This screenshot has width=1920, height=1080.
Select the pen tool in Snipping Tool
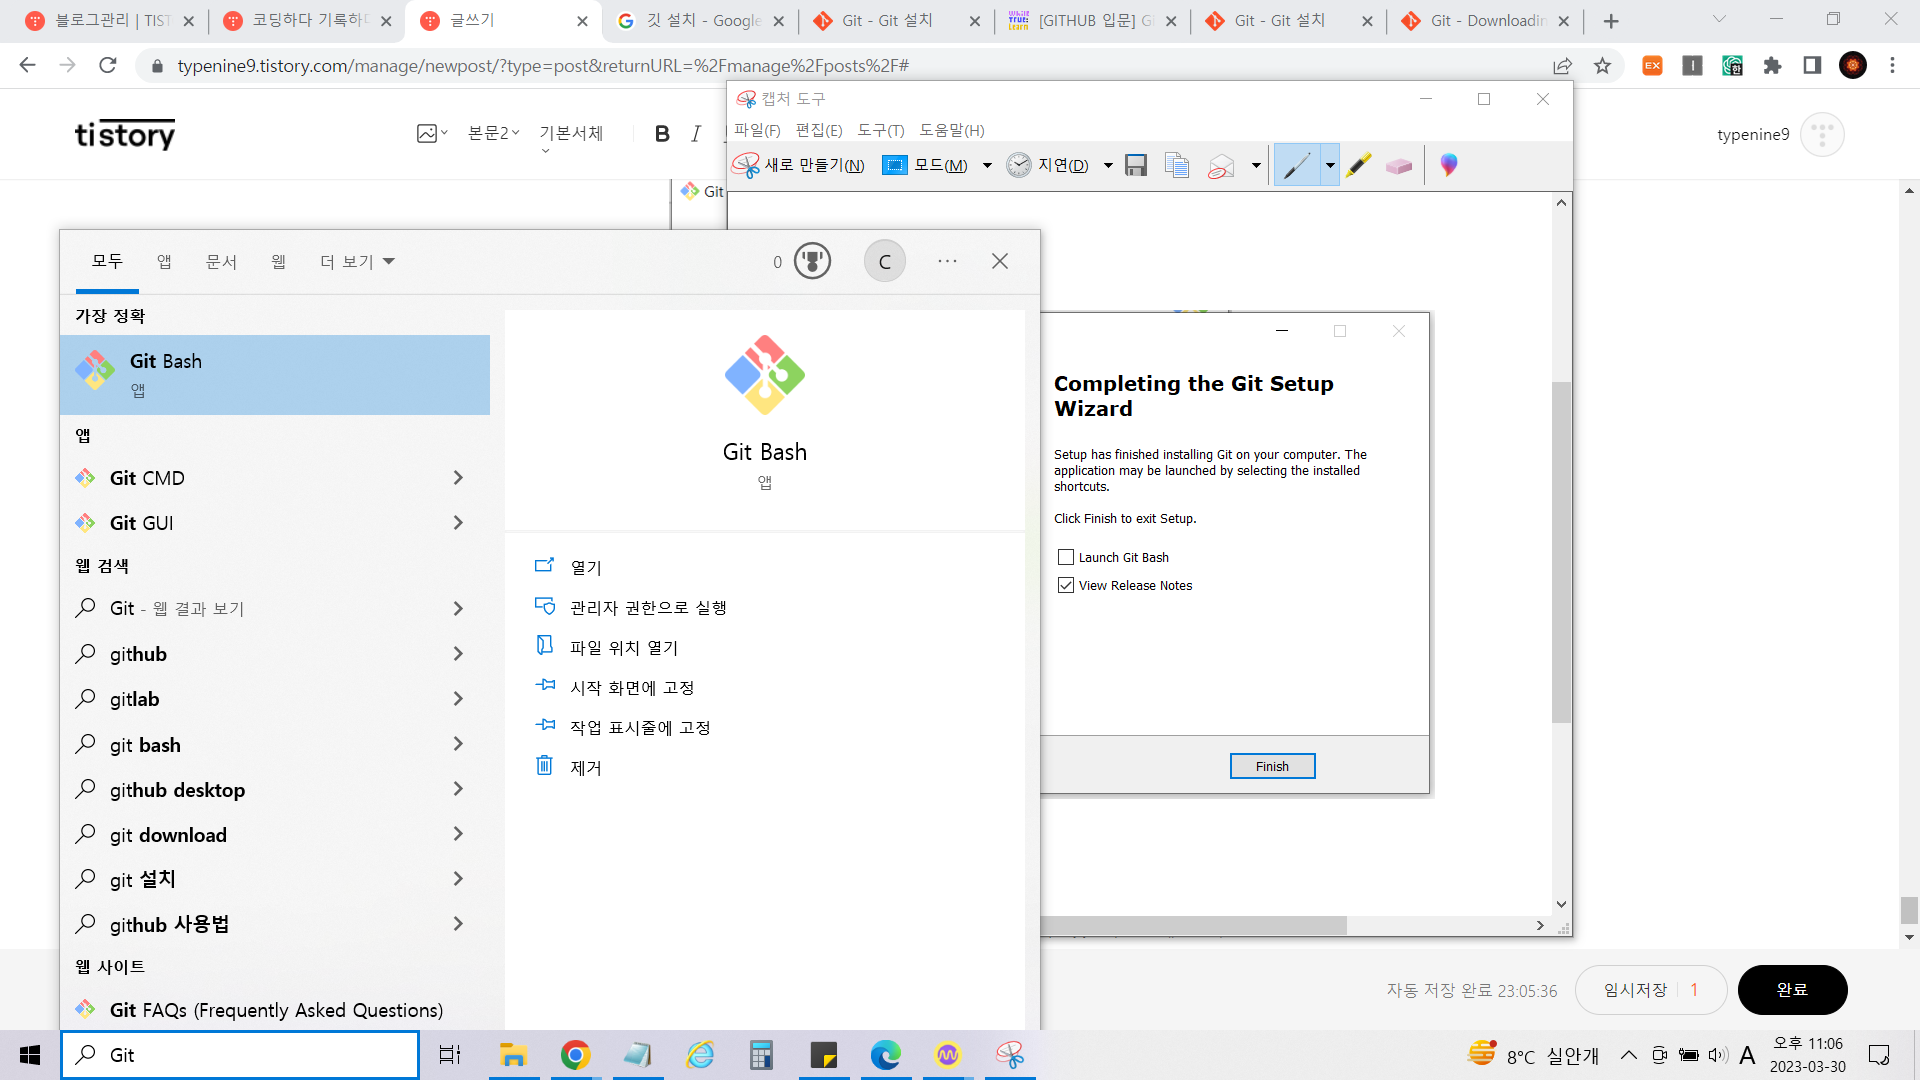click(x=1297, y=165)
